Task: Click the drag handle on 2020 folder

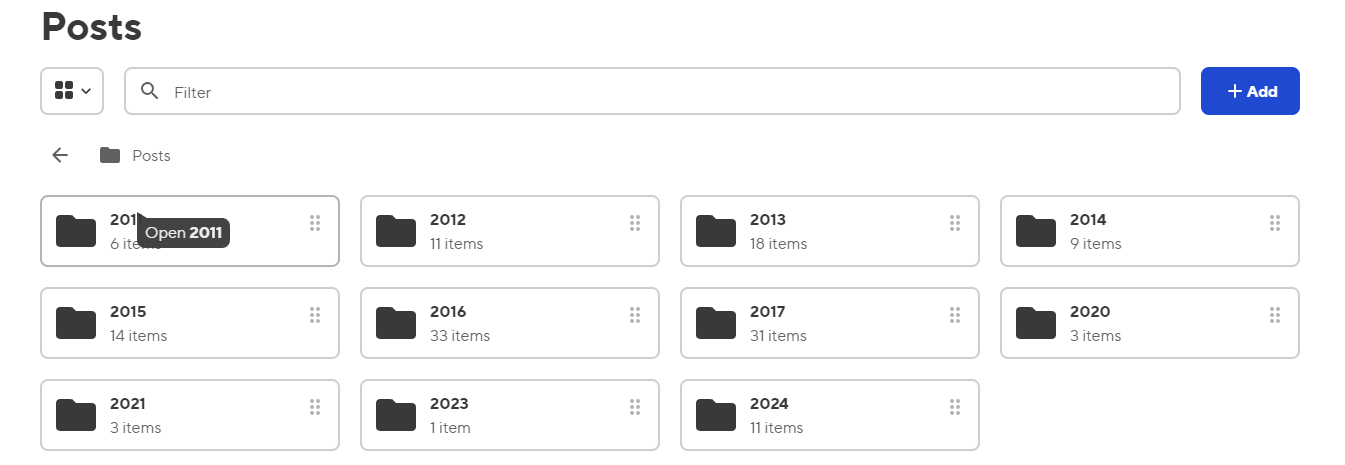Action: [1275, 315]
